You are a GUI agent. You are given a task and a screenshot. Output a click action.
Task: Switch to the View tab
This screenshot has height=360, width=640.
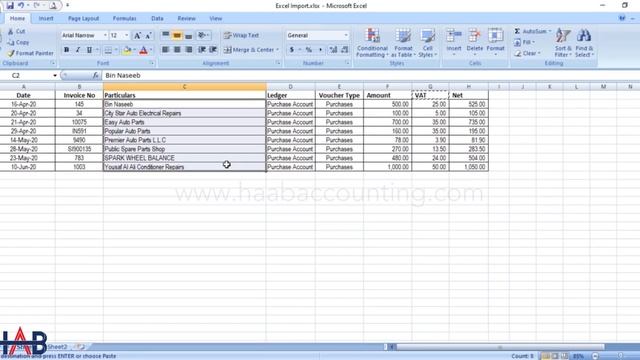tap(216, 18)
